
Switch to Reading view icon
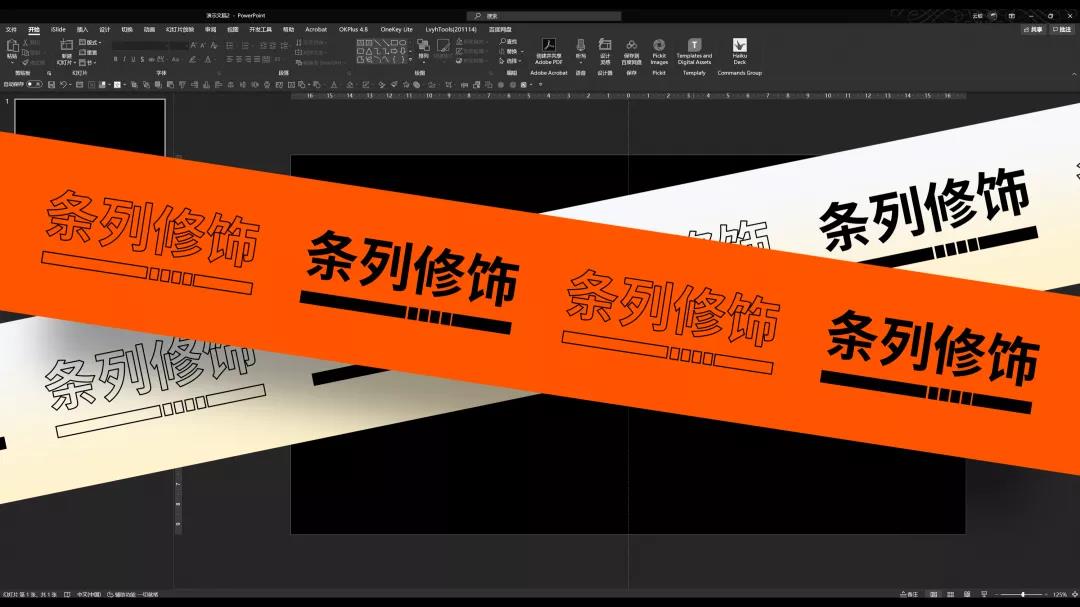pos(967,594)
